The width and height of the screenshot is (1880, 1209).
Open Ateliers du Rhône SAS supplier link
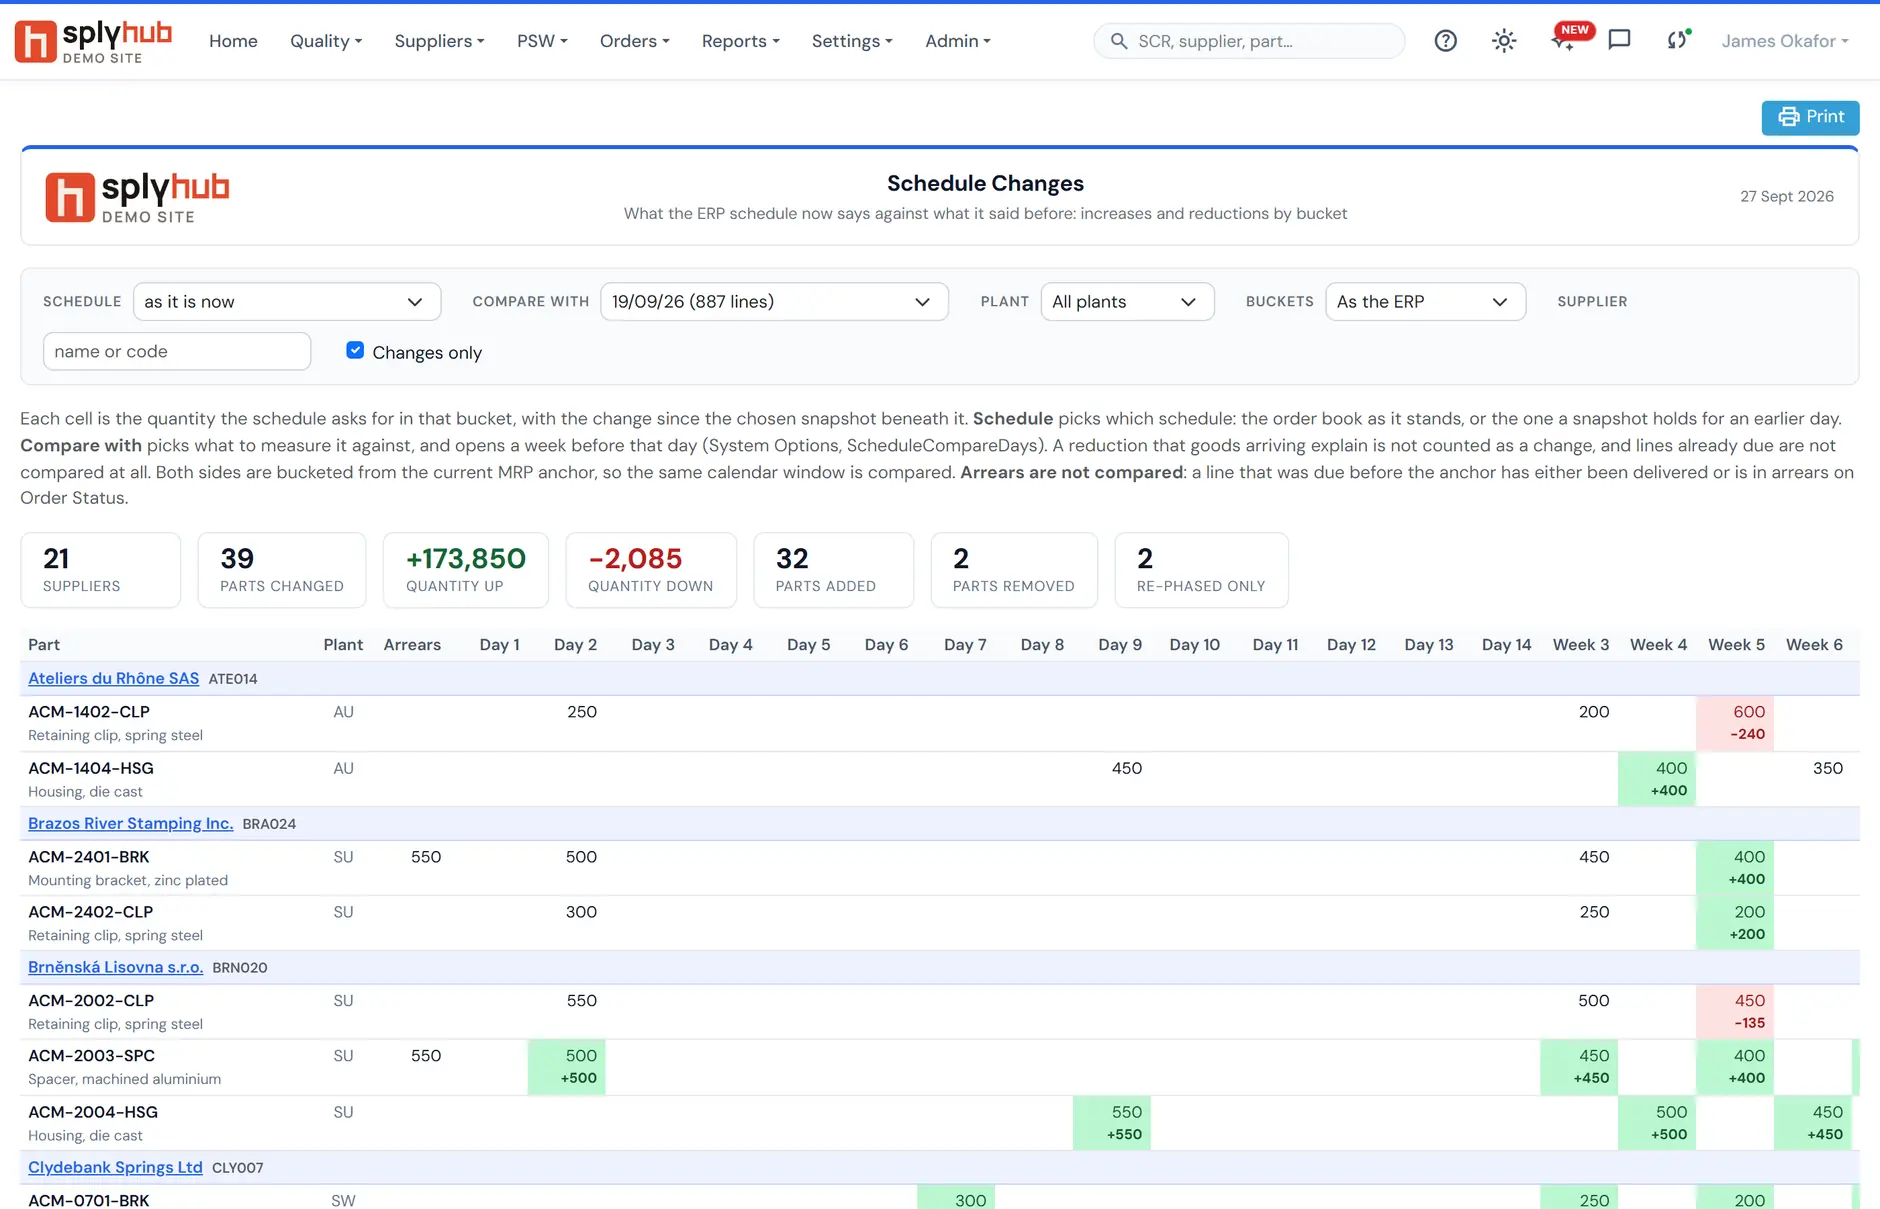pos(113,678)
